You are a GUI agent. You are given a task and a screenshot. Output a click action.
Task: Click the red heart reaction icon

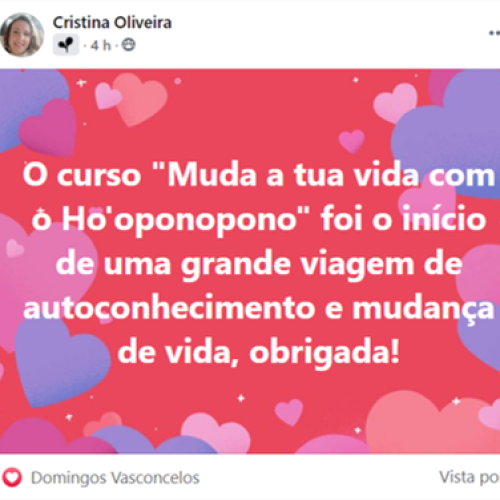coord(12,477)
